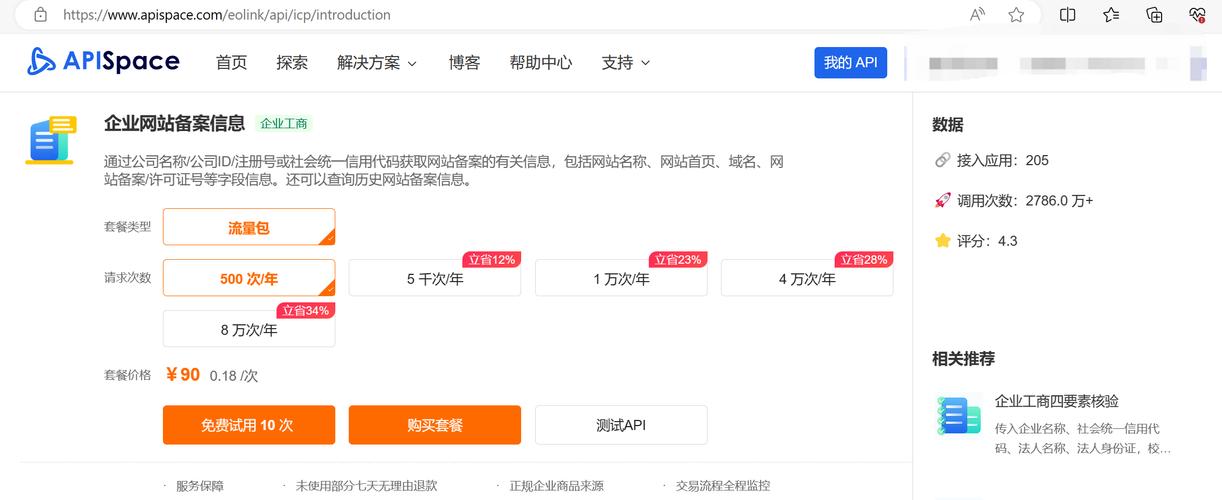Expand the 解决方案 dropdown menu

point(377,62)
